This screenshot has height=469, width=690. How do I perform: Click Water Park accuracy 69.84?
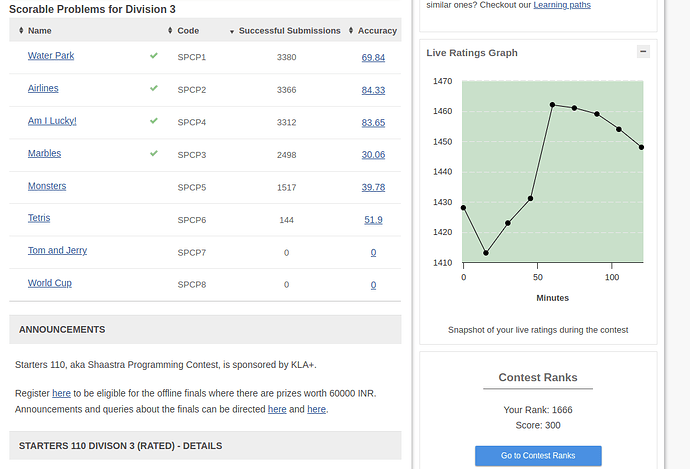pyautogui.click(x=373, y=58)
